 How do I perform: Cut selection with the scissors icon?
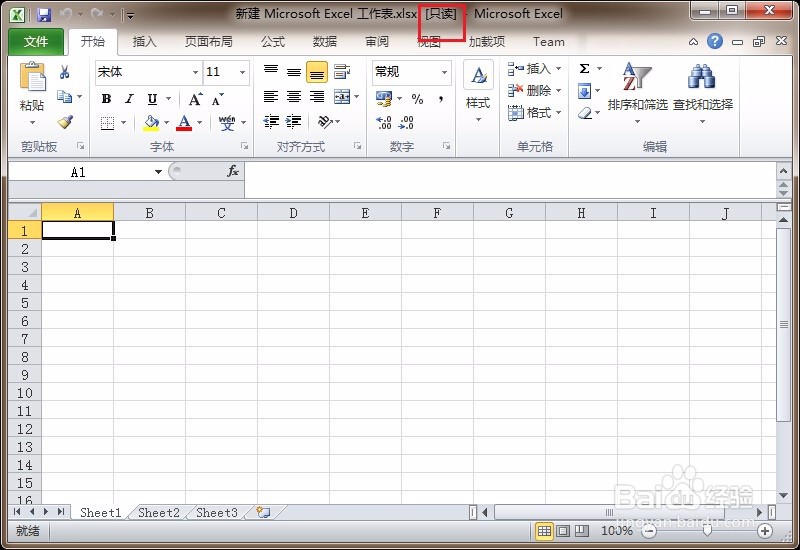click(x=64, y=72)
